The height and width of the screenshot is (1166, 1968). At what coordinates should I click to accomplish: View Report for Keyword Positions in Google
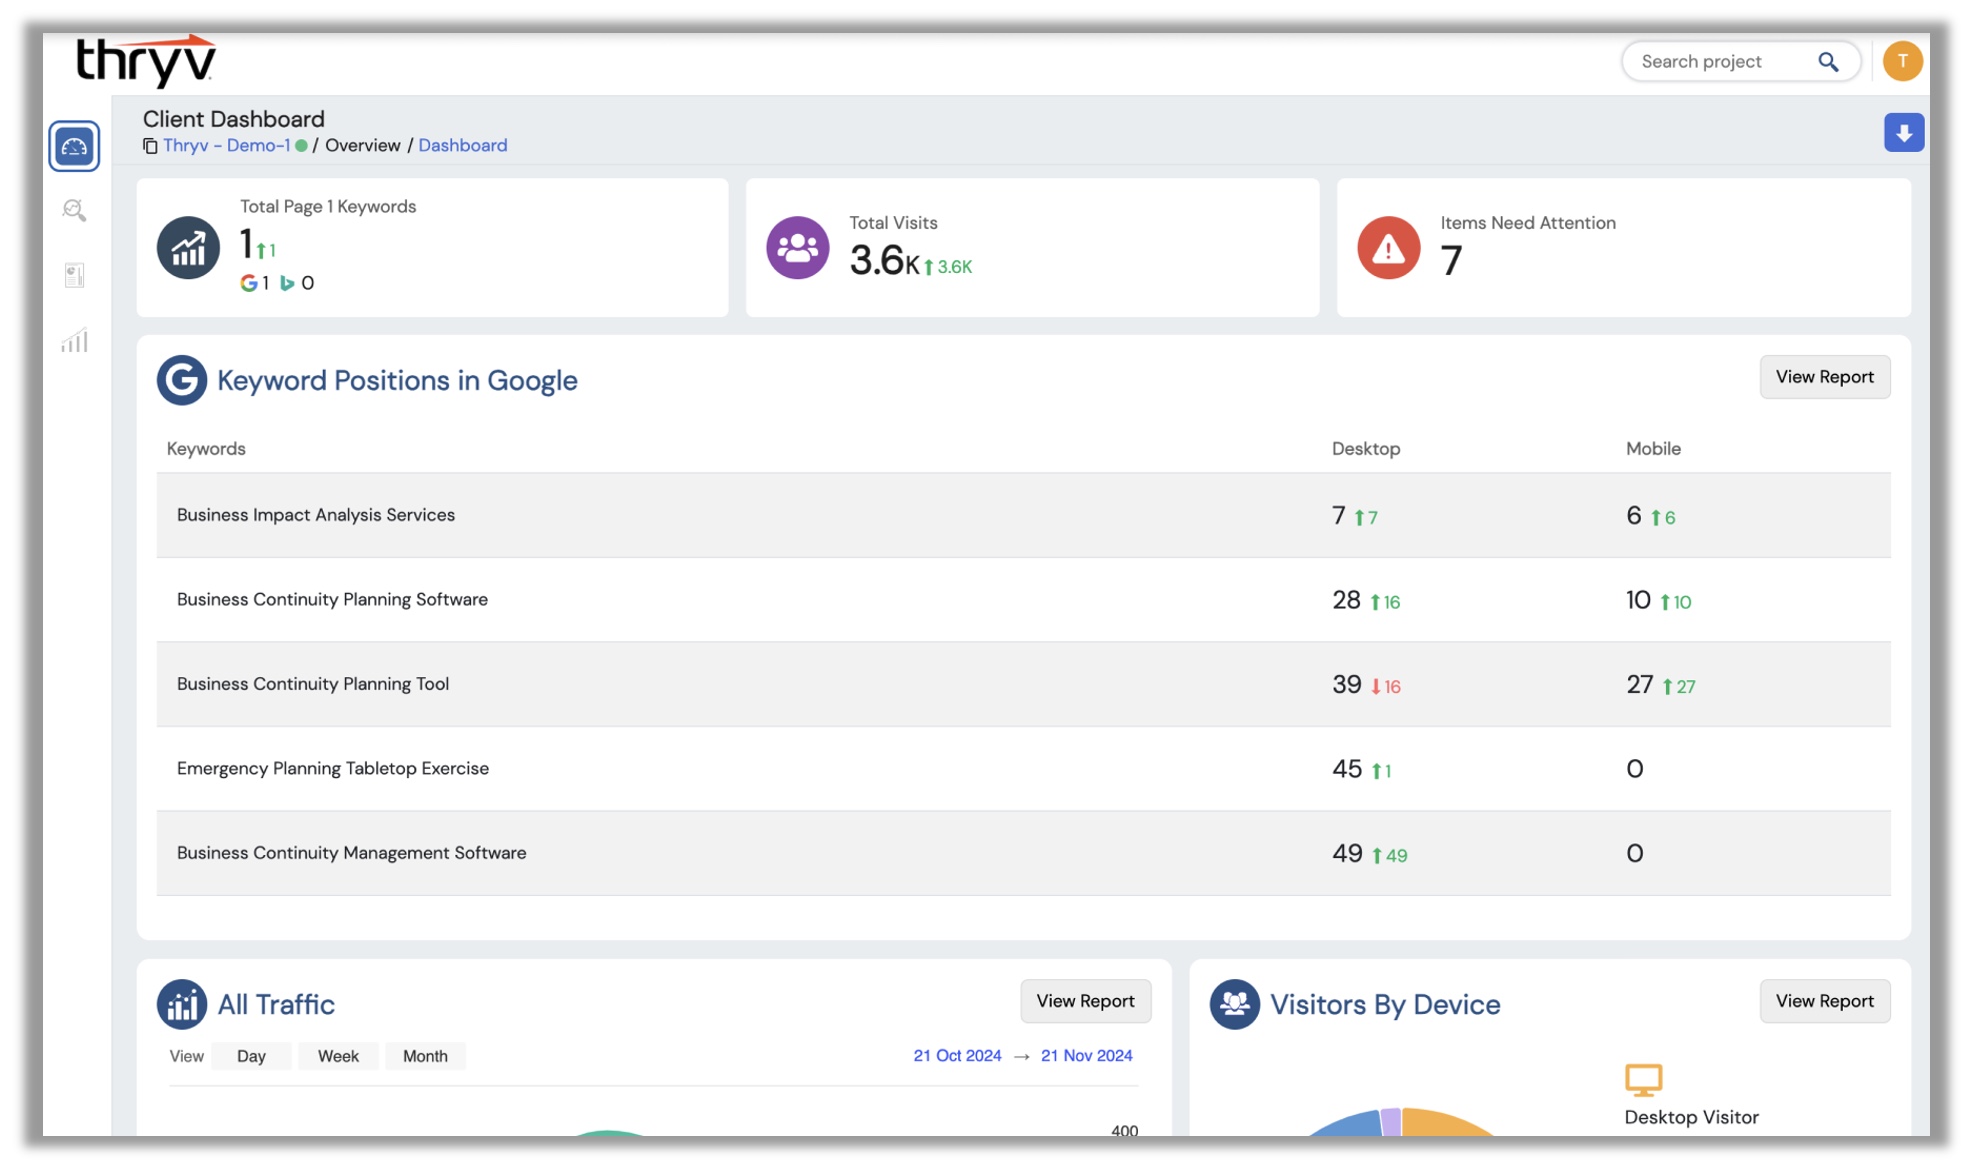click(1824, 377)
